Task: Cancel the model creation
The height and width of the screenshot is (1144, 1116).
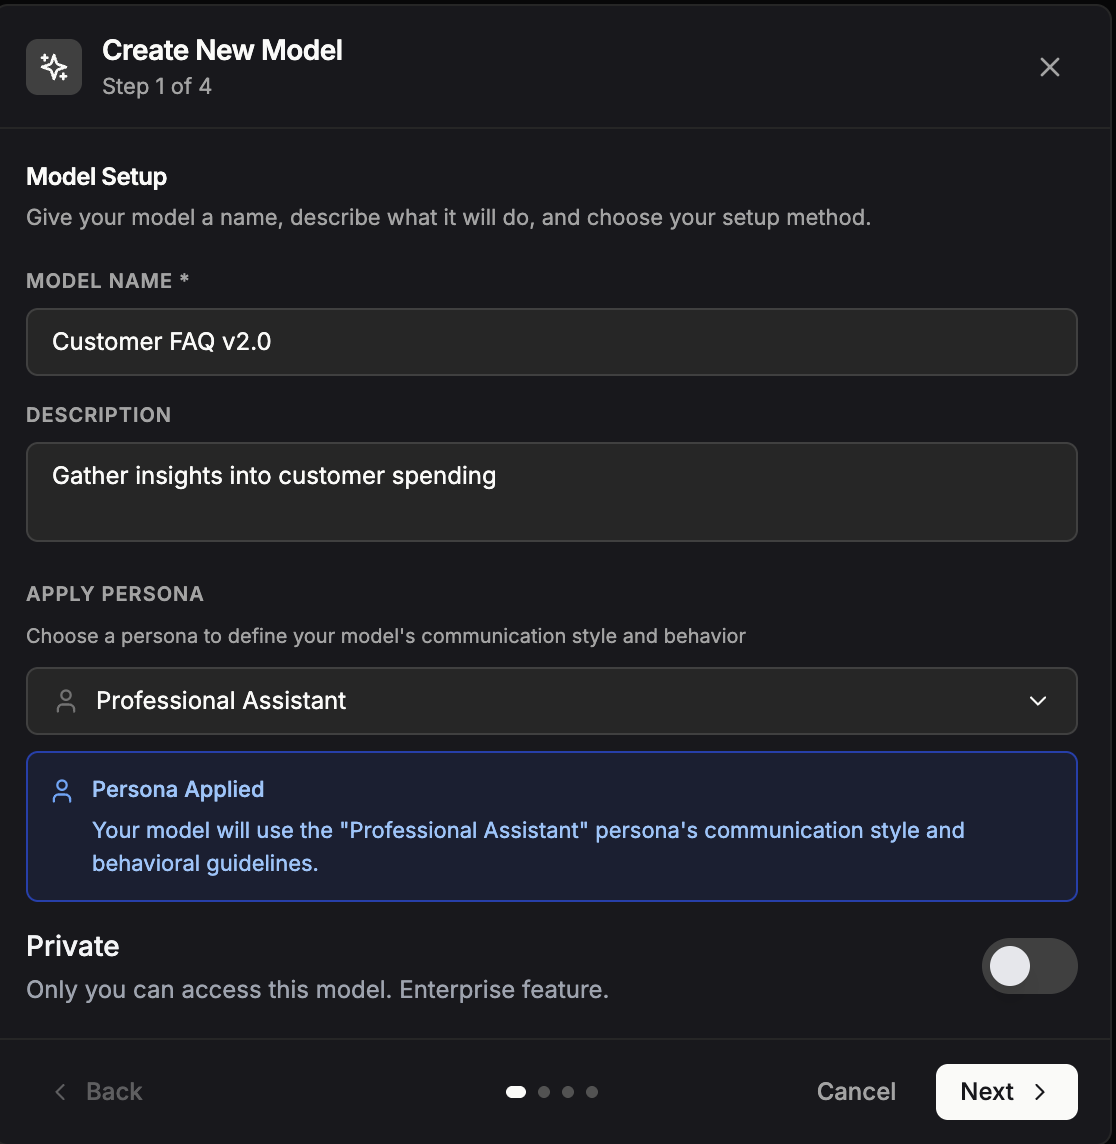Action: point(856,1091)
